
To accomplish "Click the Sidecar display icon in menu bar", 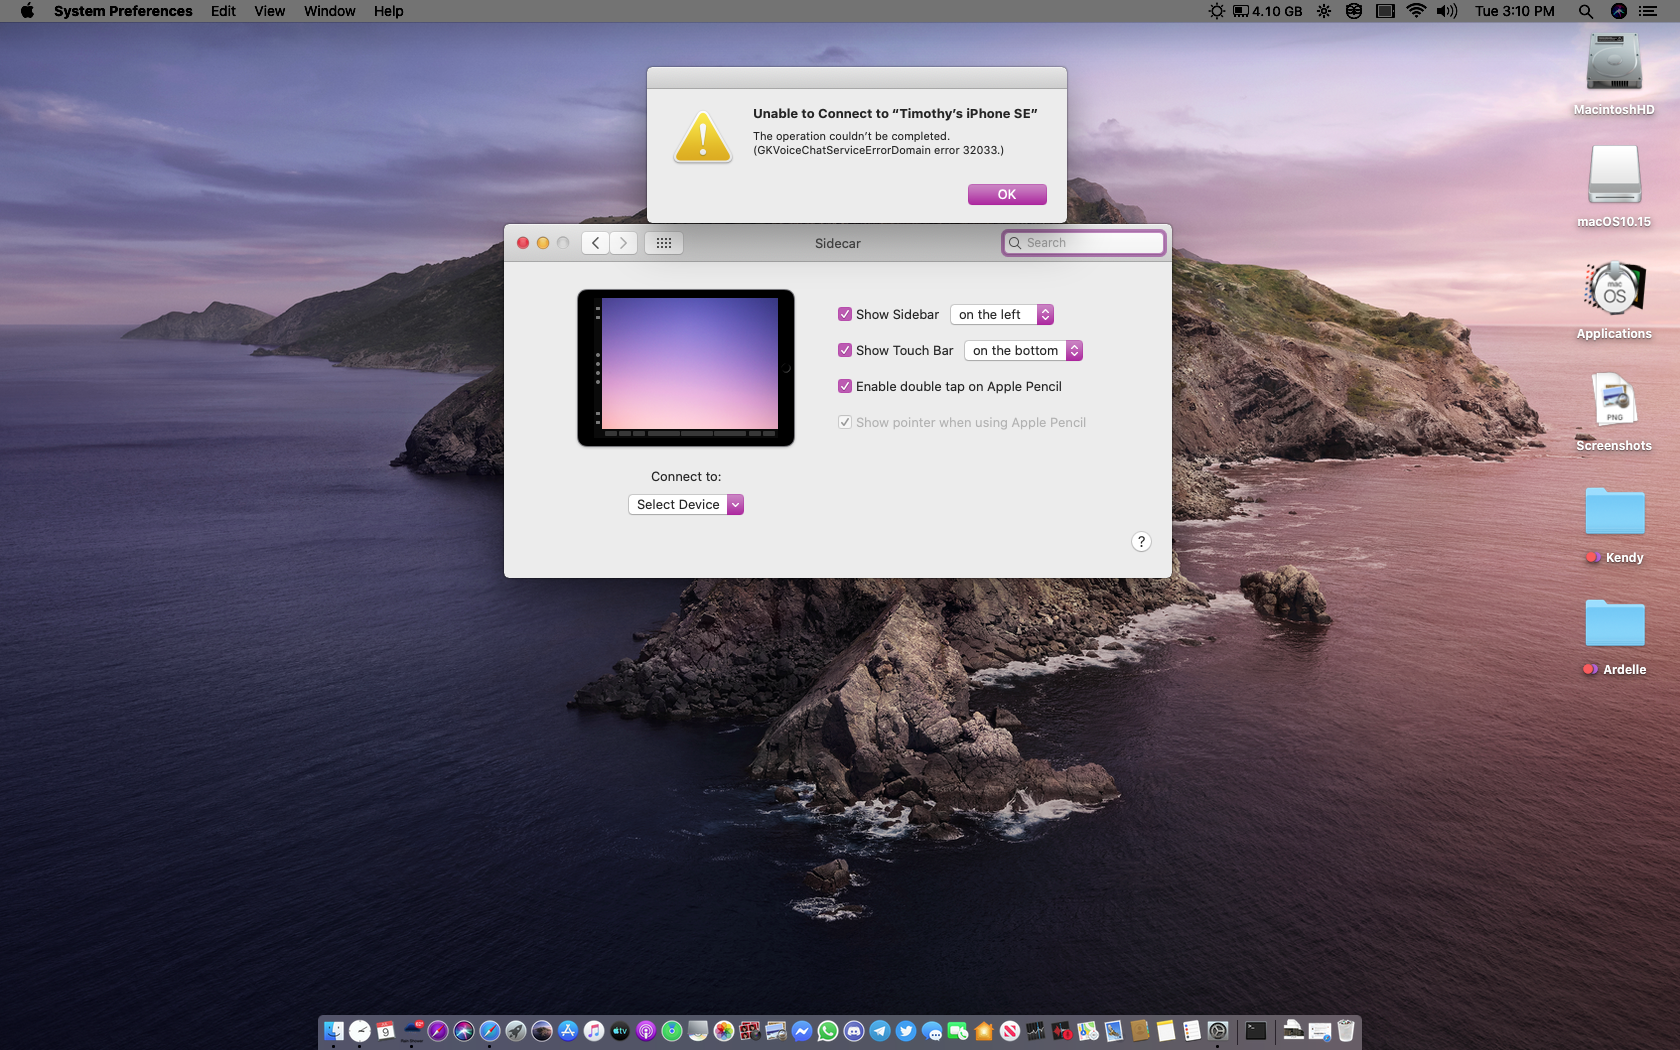I will tap(1385, 11).
